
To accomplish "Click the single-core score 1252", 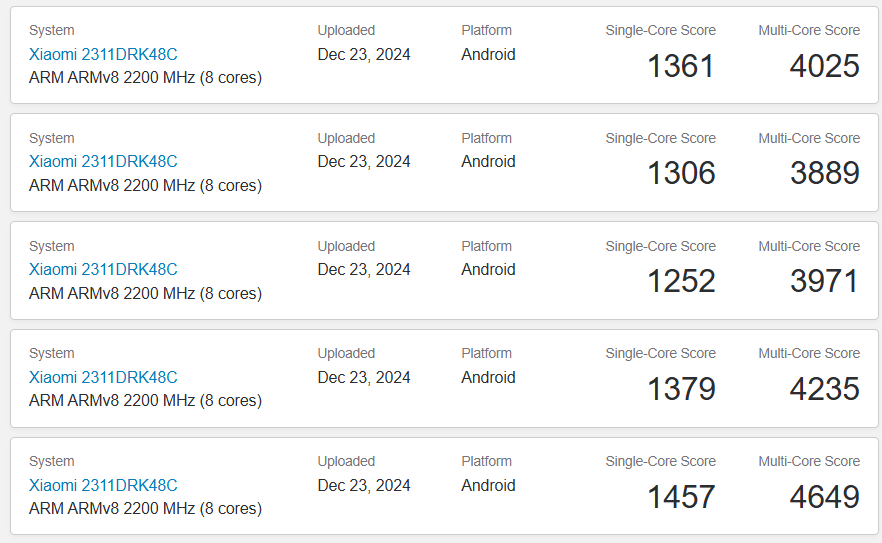I will tap(681, 281).
